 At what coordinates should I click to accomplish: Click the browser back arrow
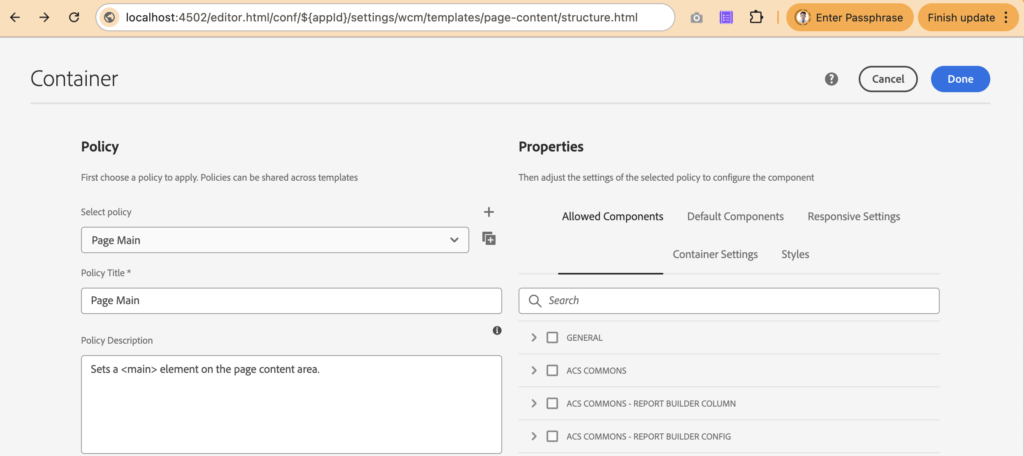tap(15, 18)
